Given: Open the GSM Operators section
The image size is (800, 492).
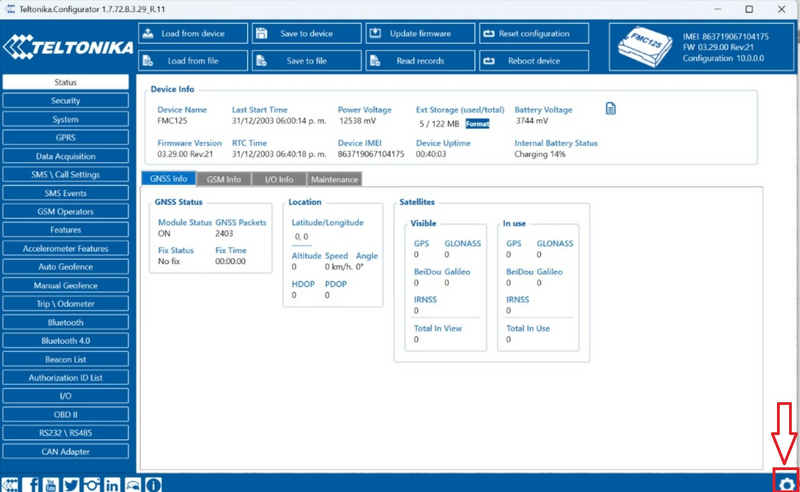Looking at the screenshot, I should tap(66, 211).
